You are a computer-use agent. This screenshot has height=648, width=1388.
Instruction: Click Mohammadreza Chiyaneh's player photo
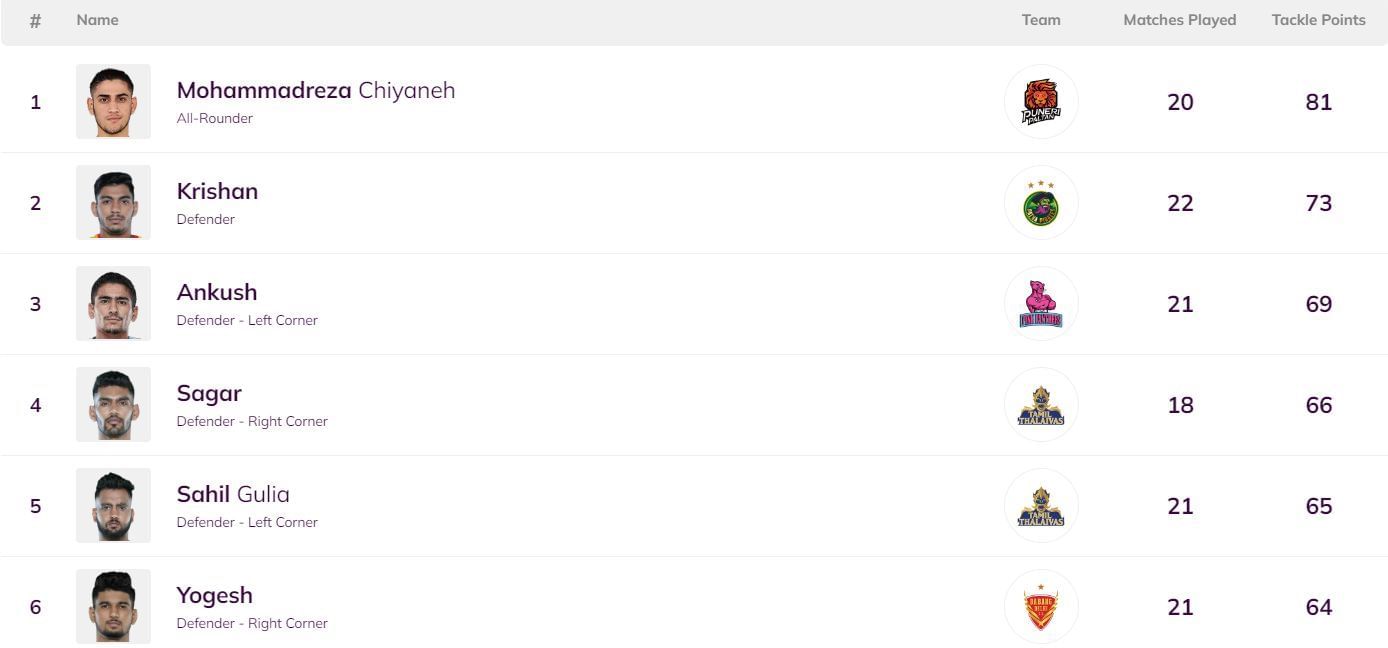click(x=113, y=102)
